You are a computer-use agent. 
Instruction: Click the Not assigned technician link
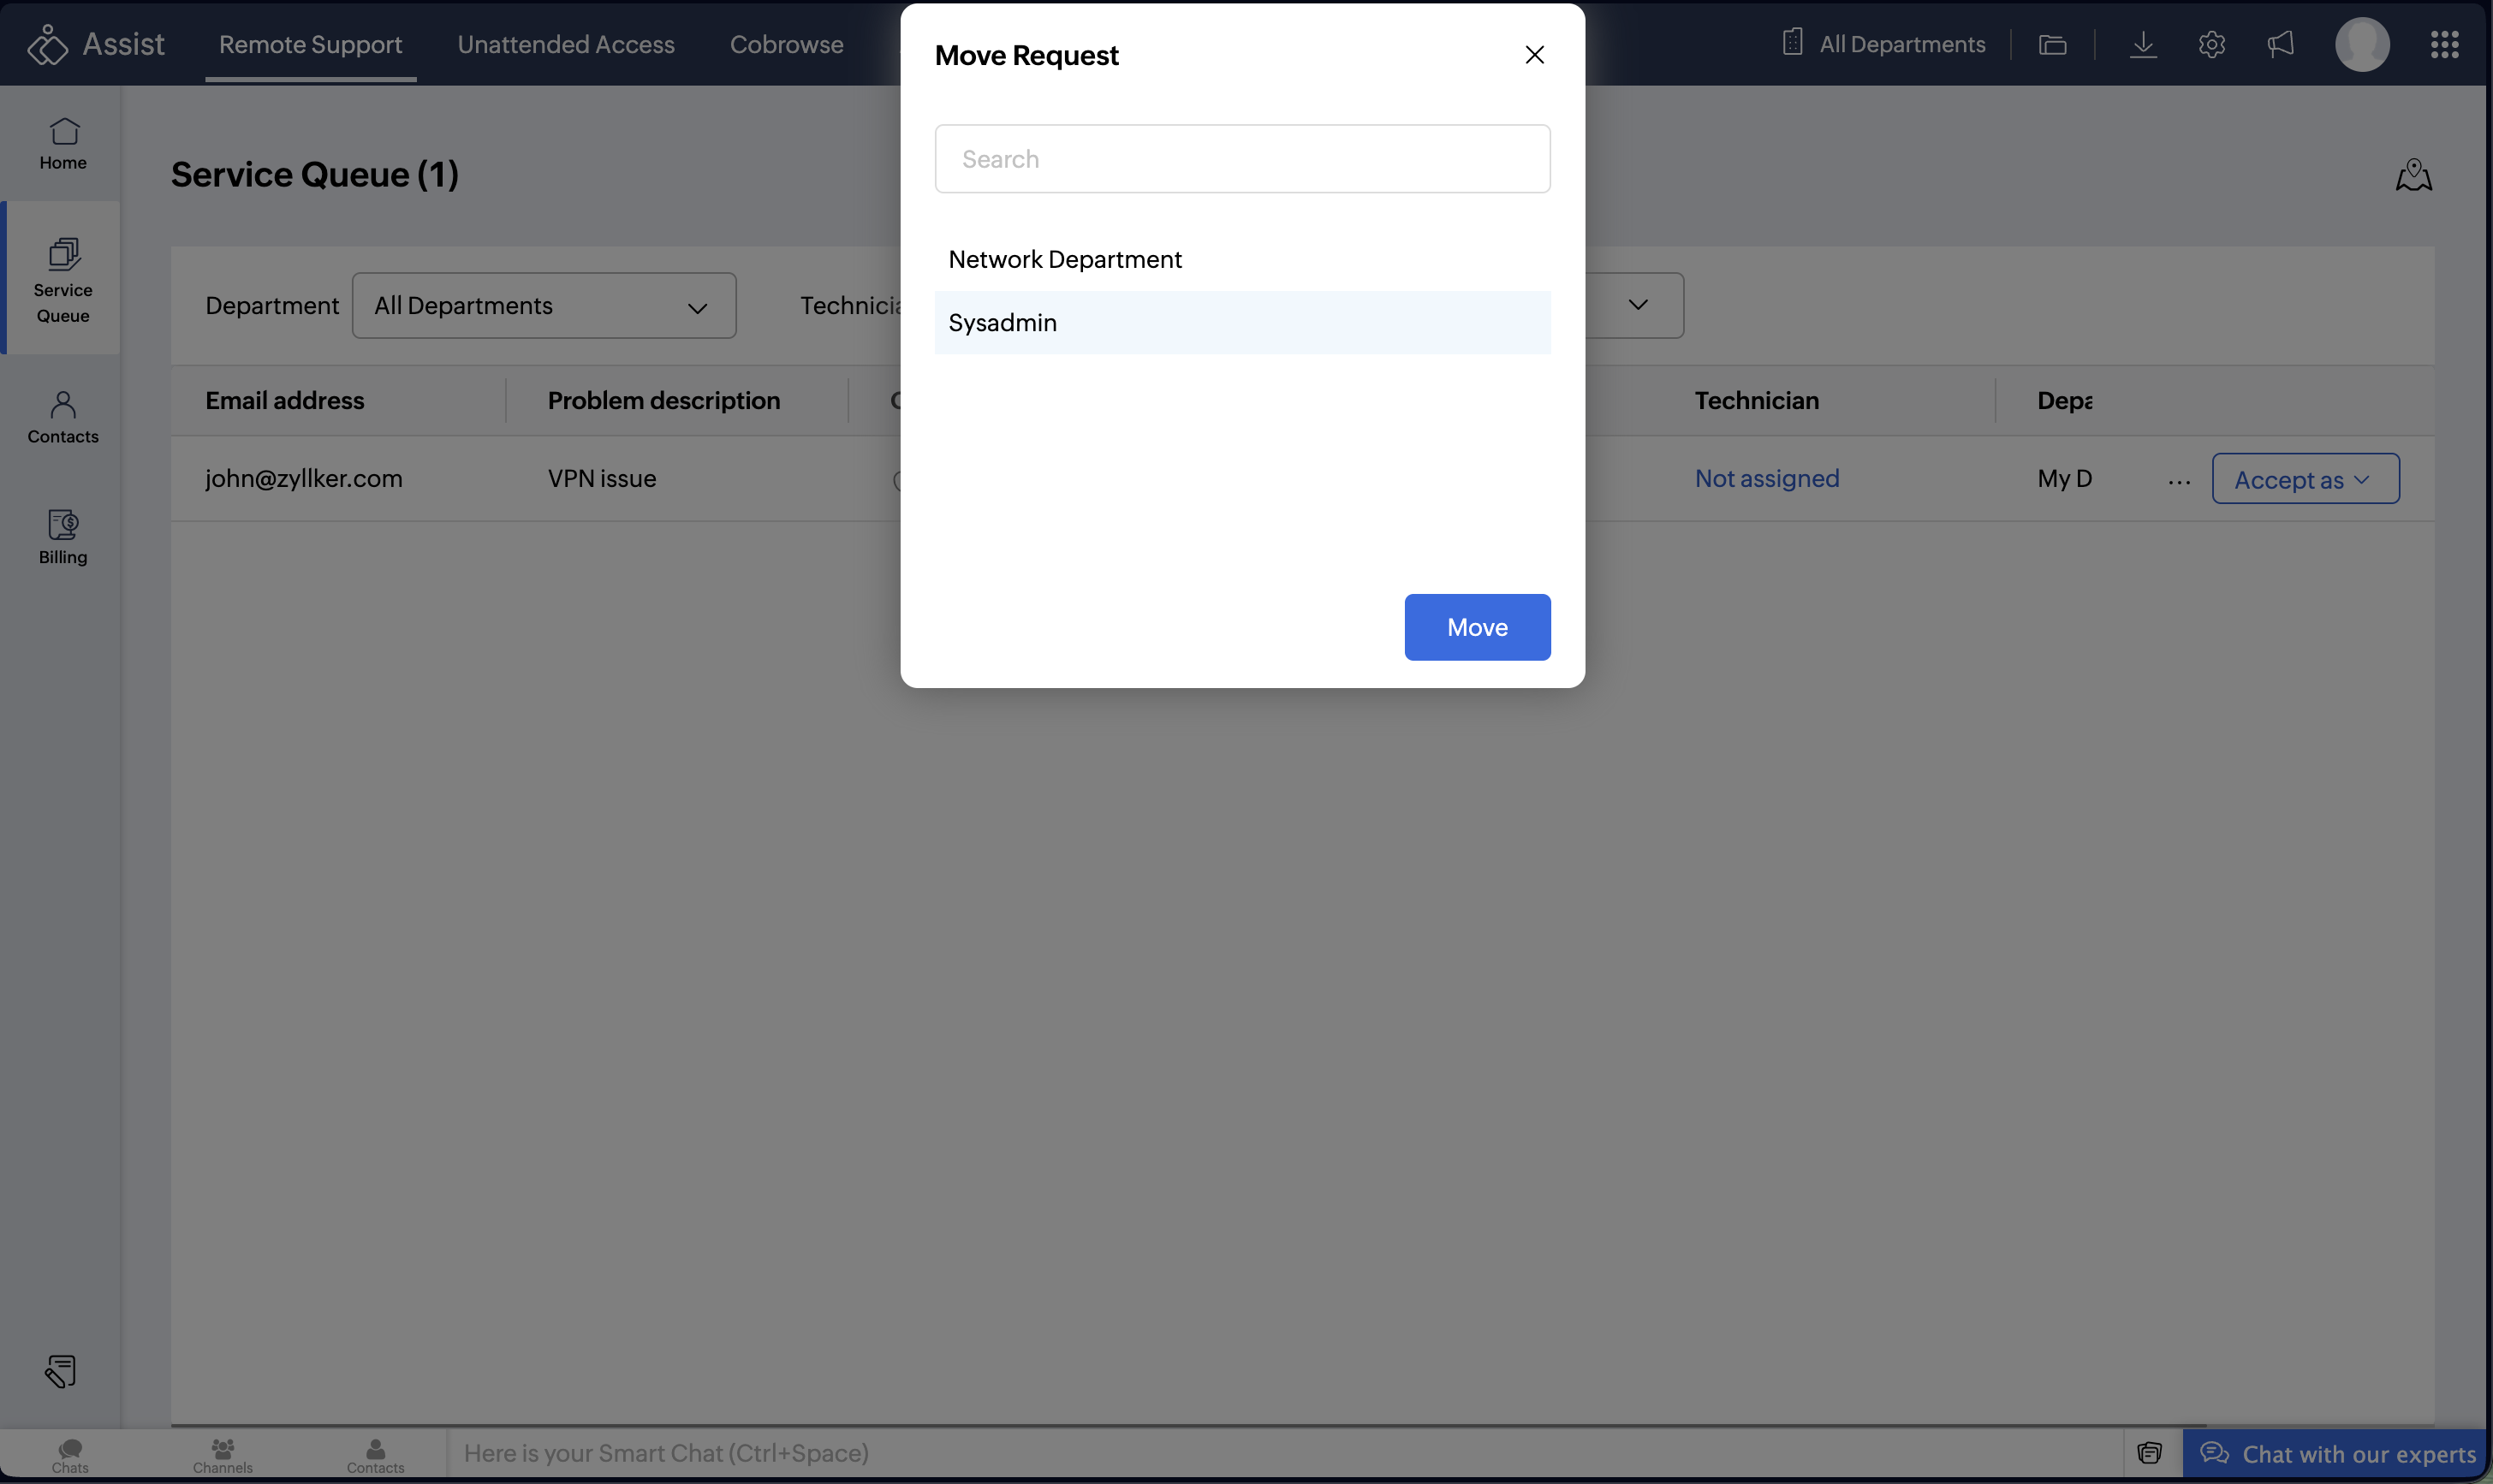[x=1766, y=479]
